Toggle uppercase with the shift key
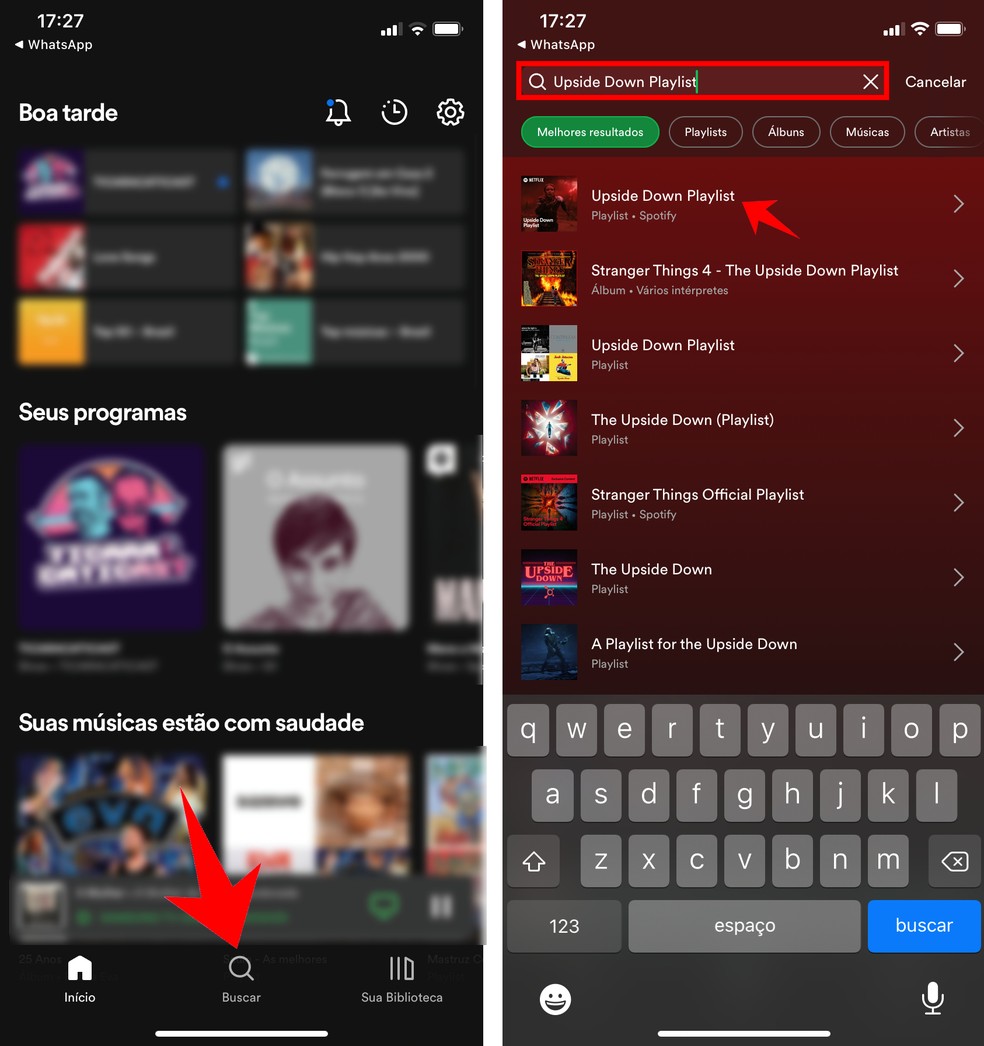The width and height of the screenshot is (984, 1046). click(x=533, y=861)
